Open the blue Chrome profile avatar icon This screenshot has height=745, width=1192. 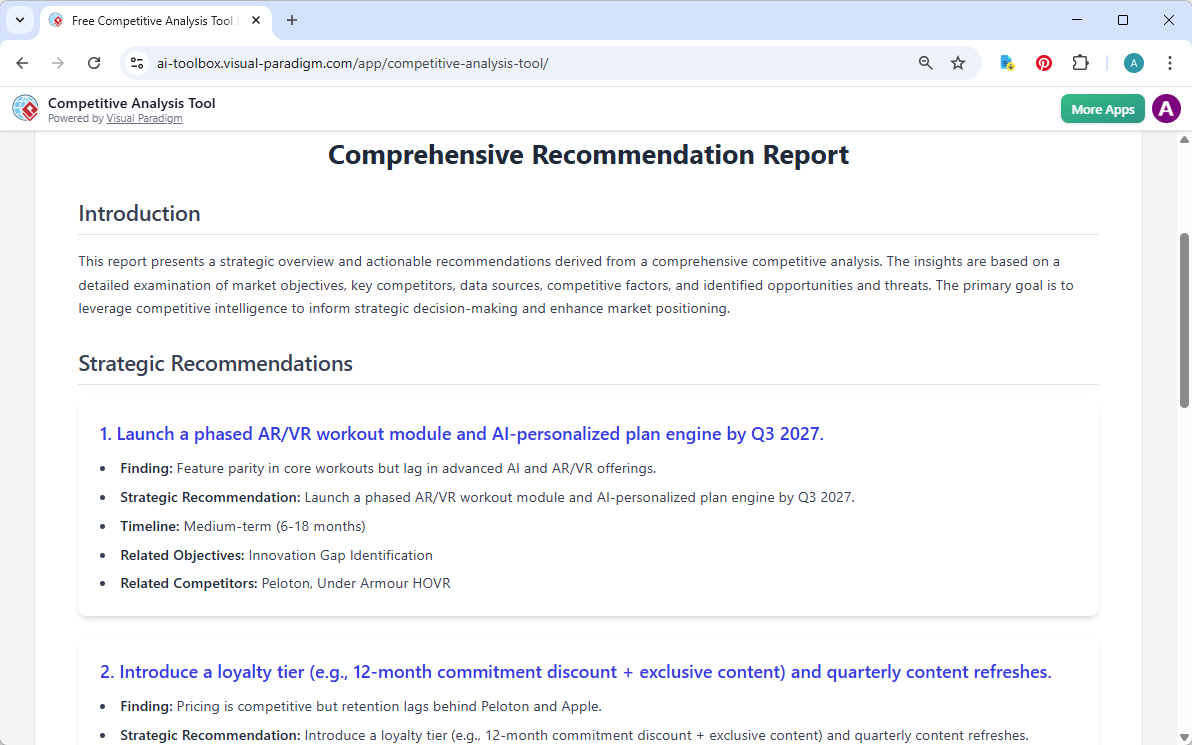point(1133,62)
